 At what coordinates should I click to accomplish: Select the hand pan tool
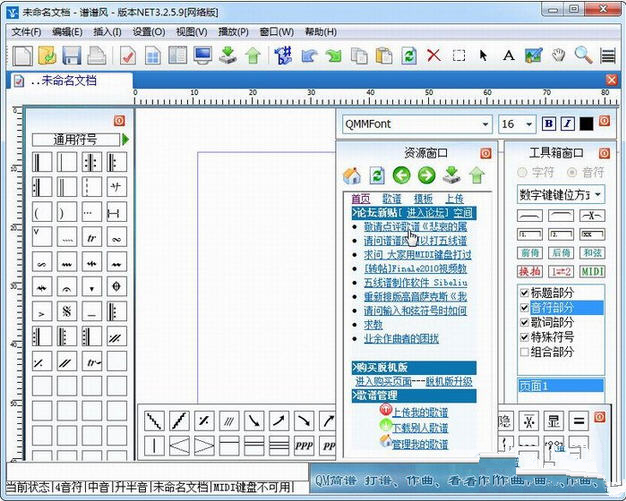(558, 55)
